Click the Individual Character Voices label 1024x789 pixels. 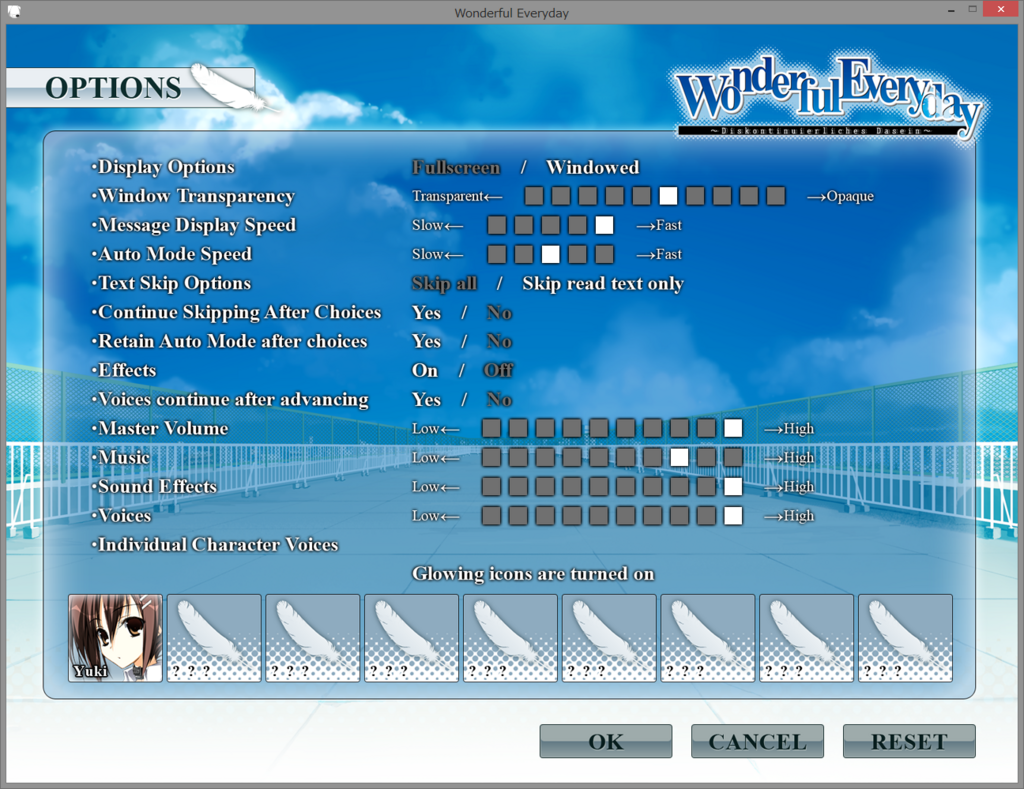215,545
